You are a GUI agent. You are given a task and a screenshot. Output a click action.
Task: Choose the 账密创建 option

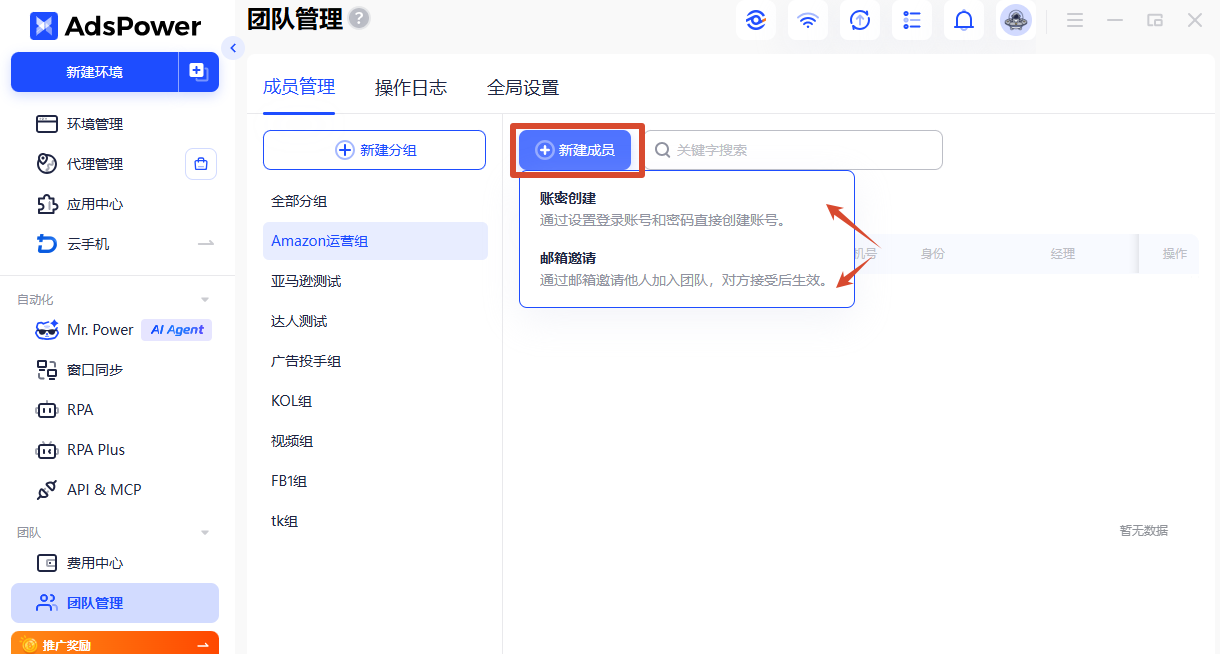pos(686,209)
